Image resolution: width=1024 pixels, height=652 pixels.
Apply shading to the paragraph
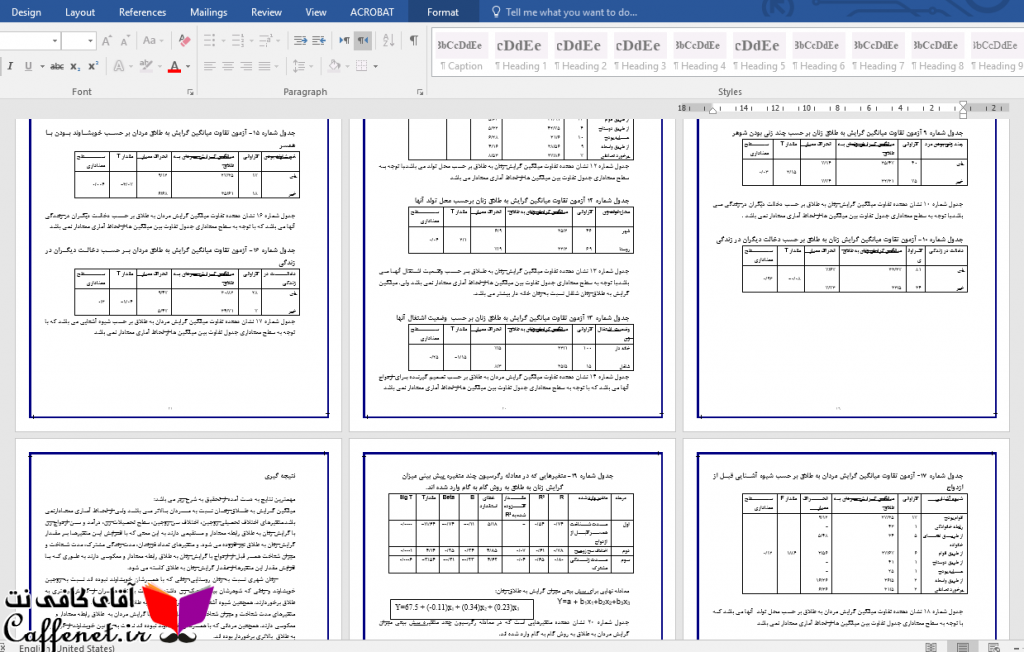coord(334,66)
